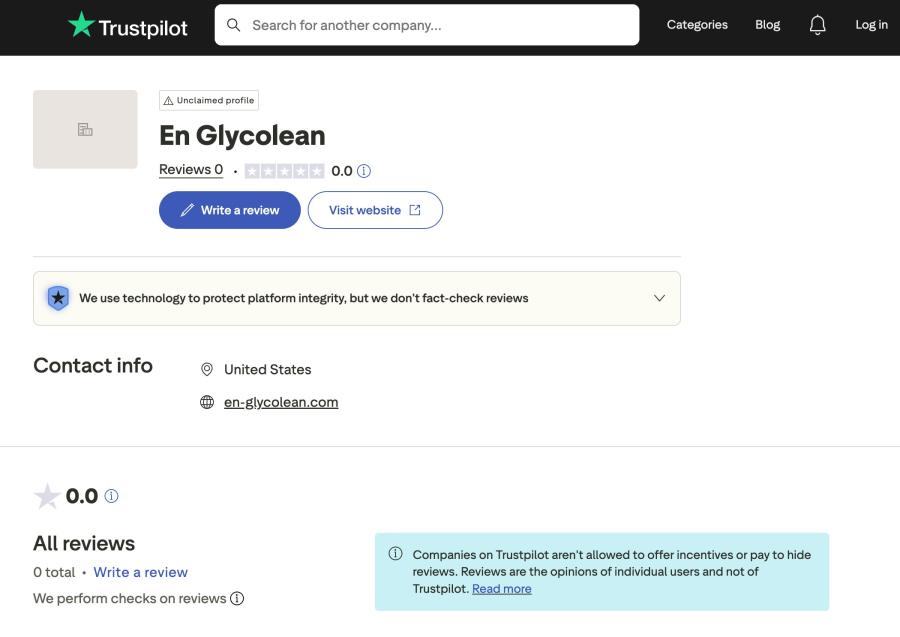Click the search magnifier icon
This screenshot has width=900, height=637.
234,25
